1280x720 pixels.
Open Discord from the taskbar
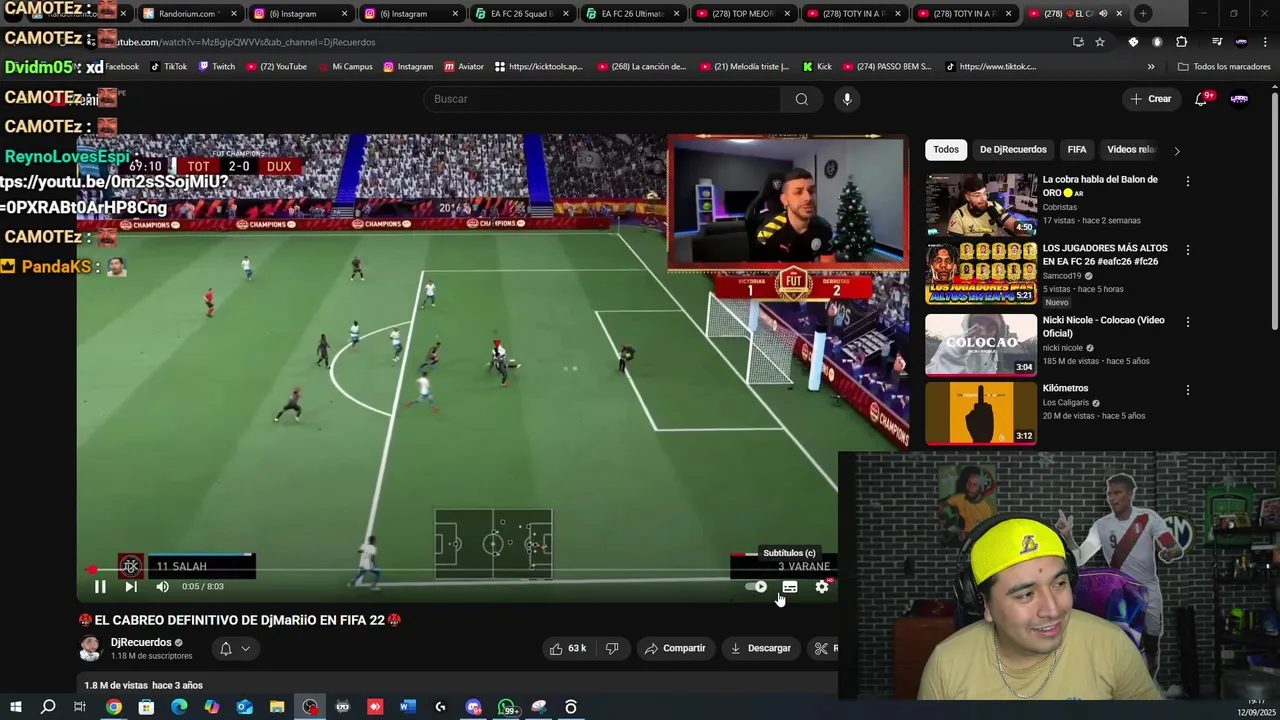(x=473, y=707)
